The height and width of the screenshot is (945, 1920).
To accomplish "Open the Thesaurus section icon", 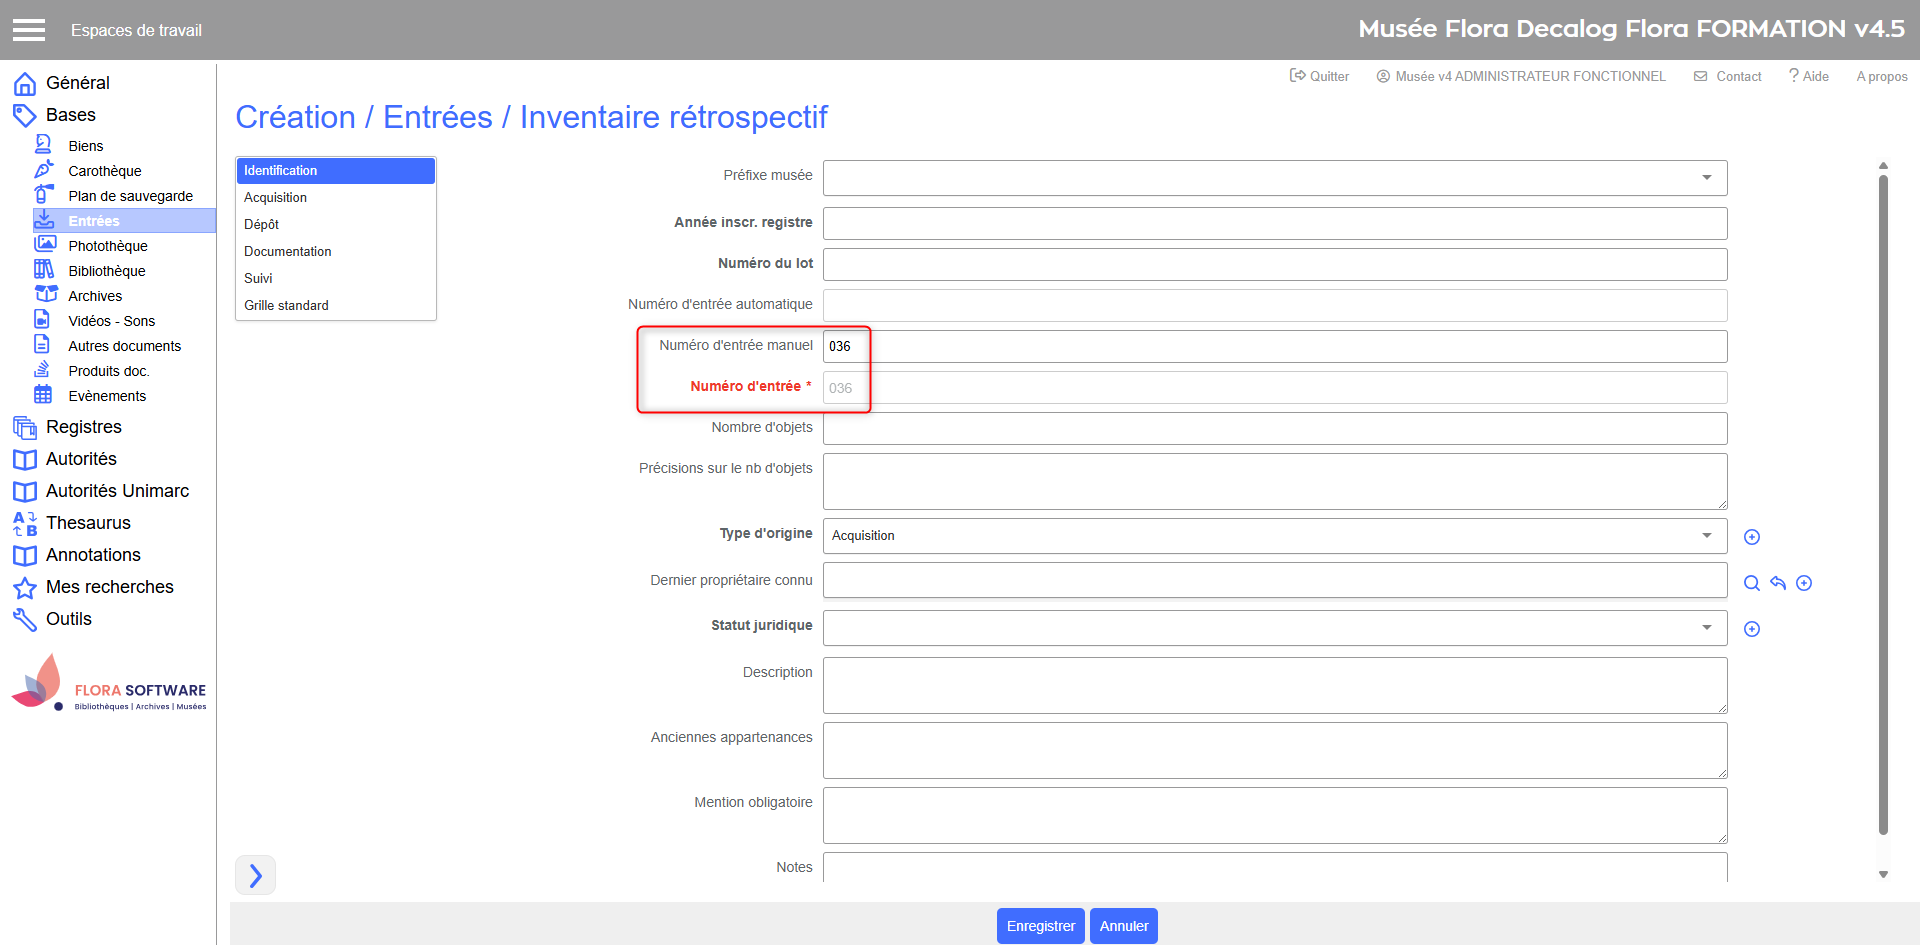I will tap(25, 523).
